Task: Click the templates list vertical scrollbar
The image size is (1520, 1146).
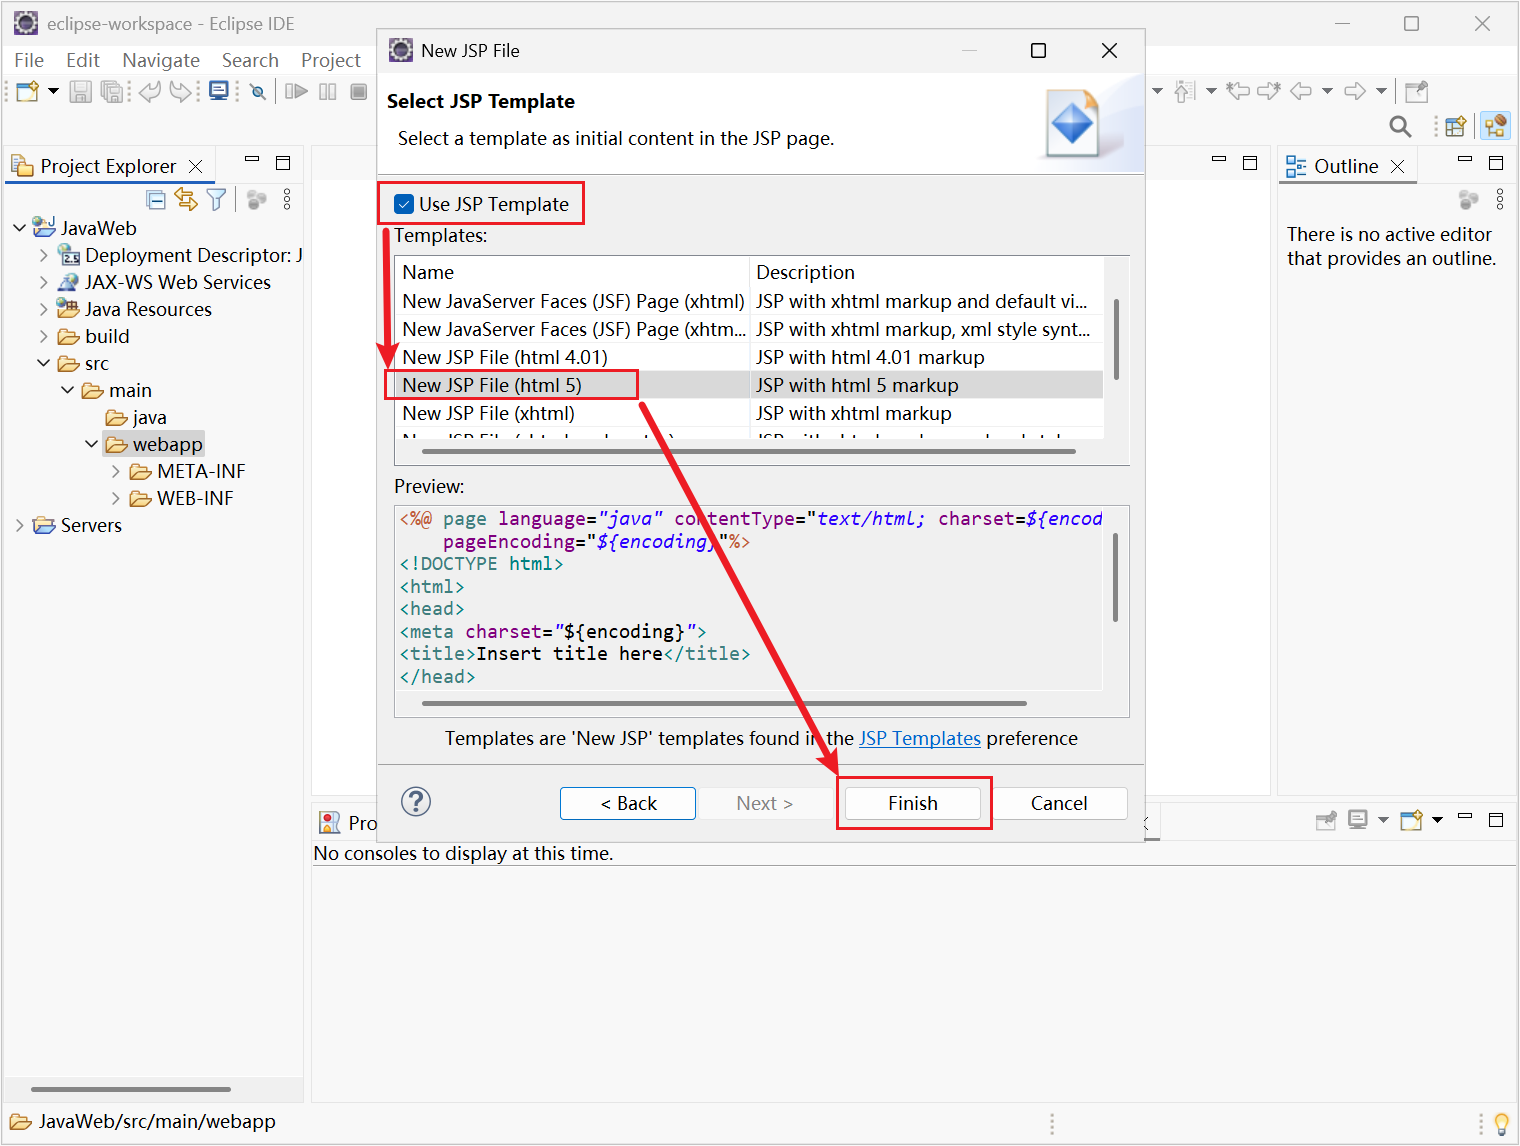Action: (x=1116, y=340)
